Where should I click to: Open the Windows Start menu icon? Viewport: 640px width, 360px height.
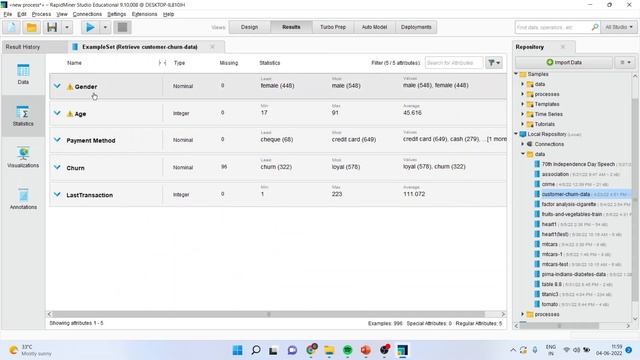(237, 350)
